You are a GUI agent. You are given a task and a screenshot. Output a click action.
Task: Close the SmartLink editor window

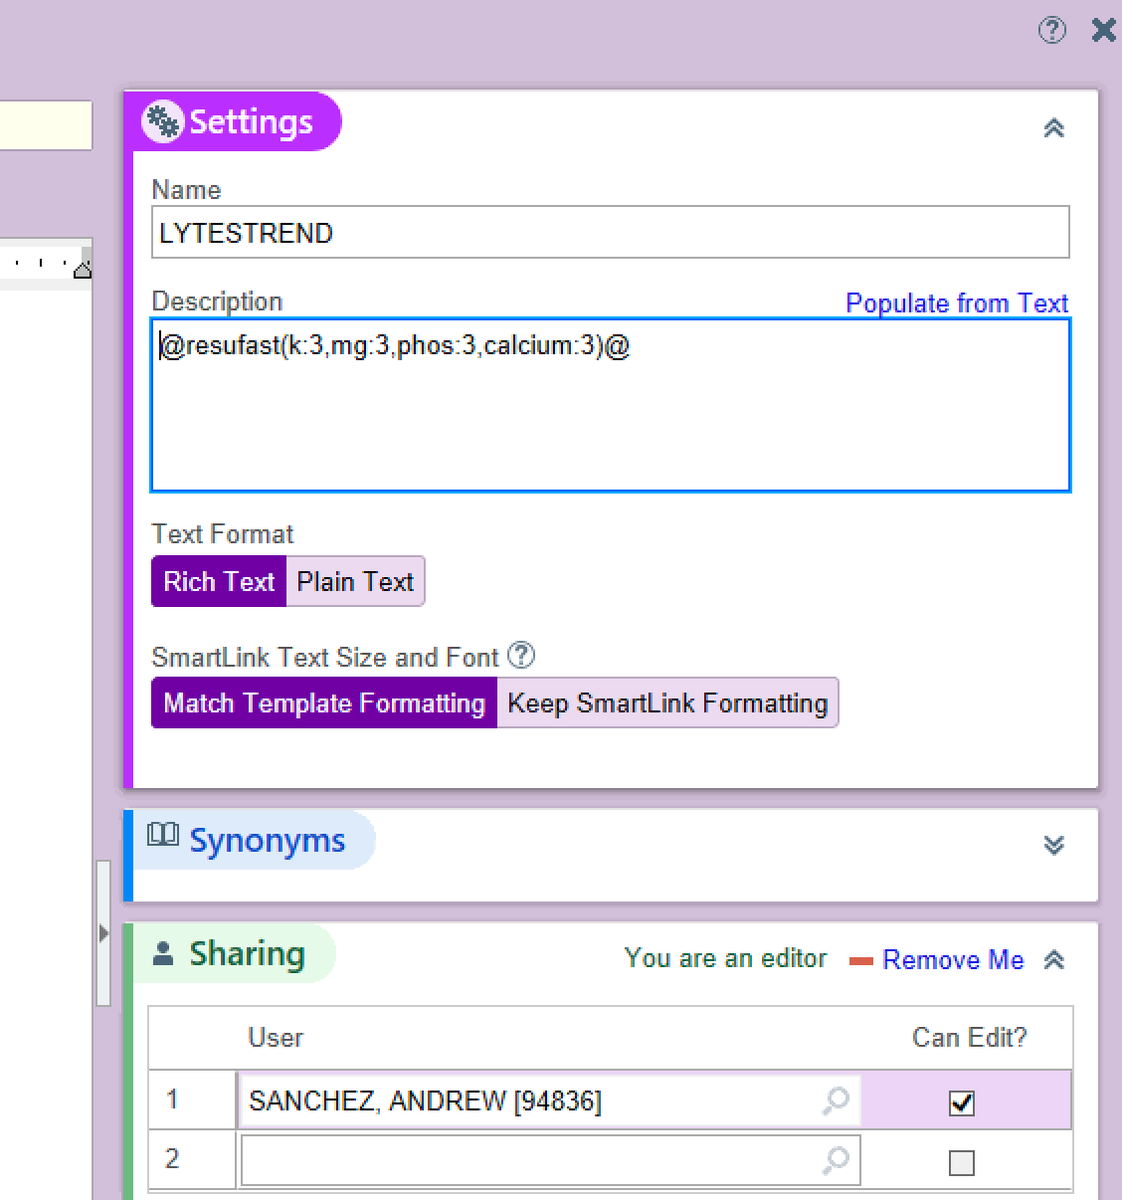[1104, 30]
